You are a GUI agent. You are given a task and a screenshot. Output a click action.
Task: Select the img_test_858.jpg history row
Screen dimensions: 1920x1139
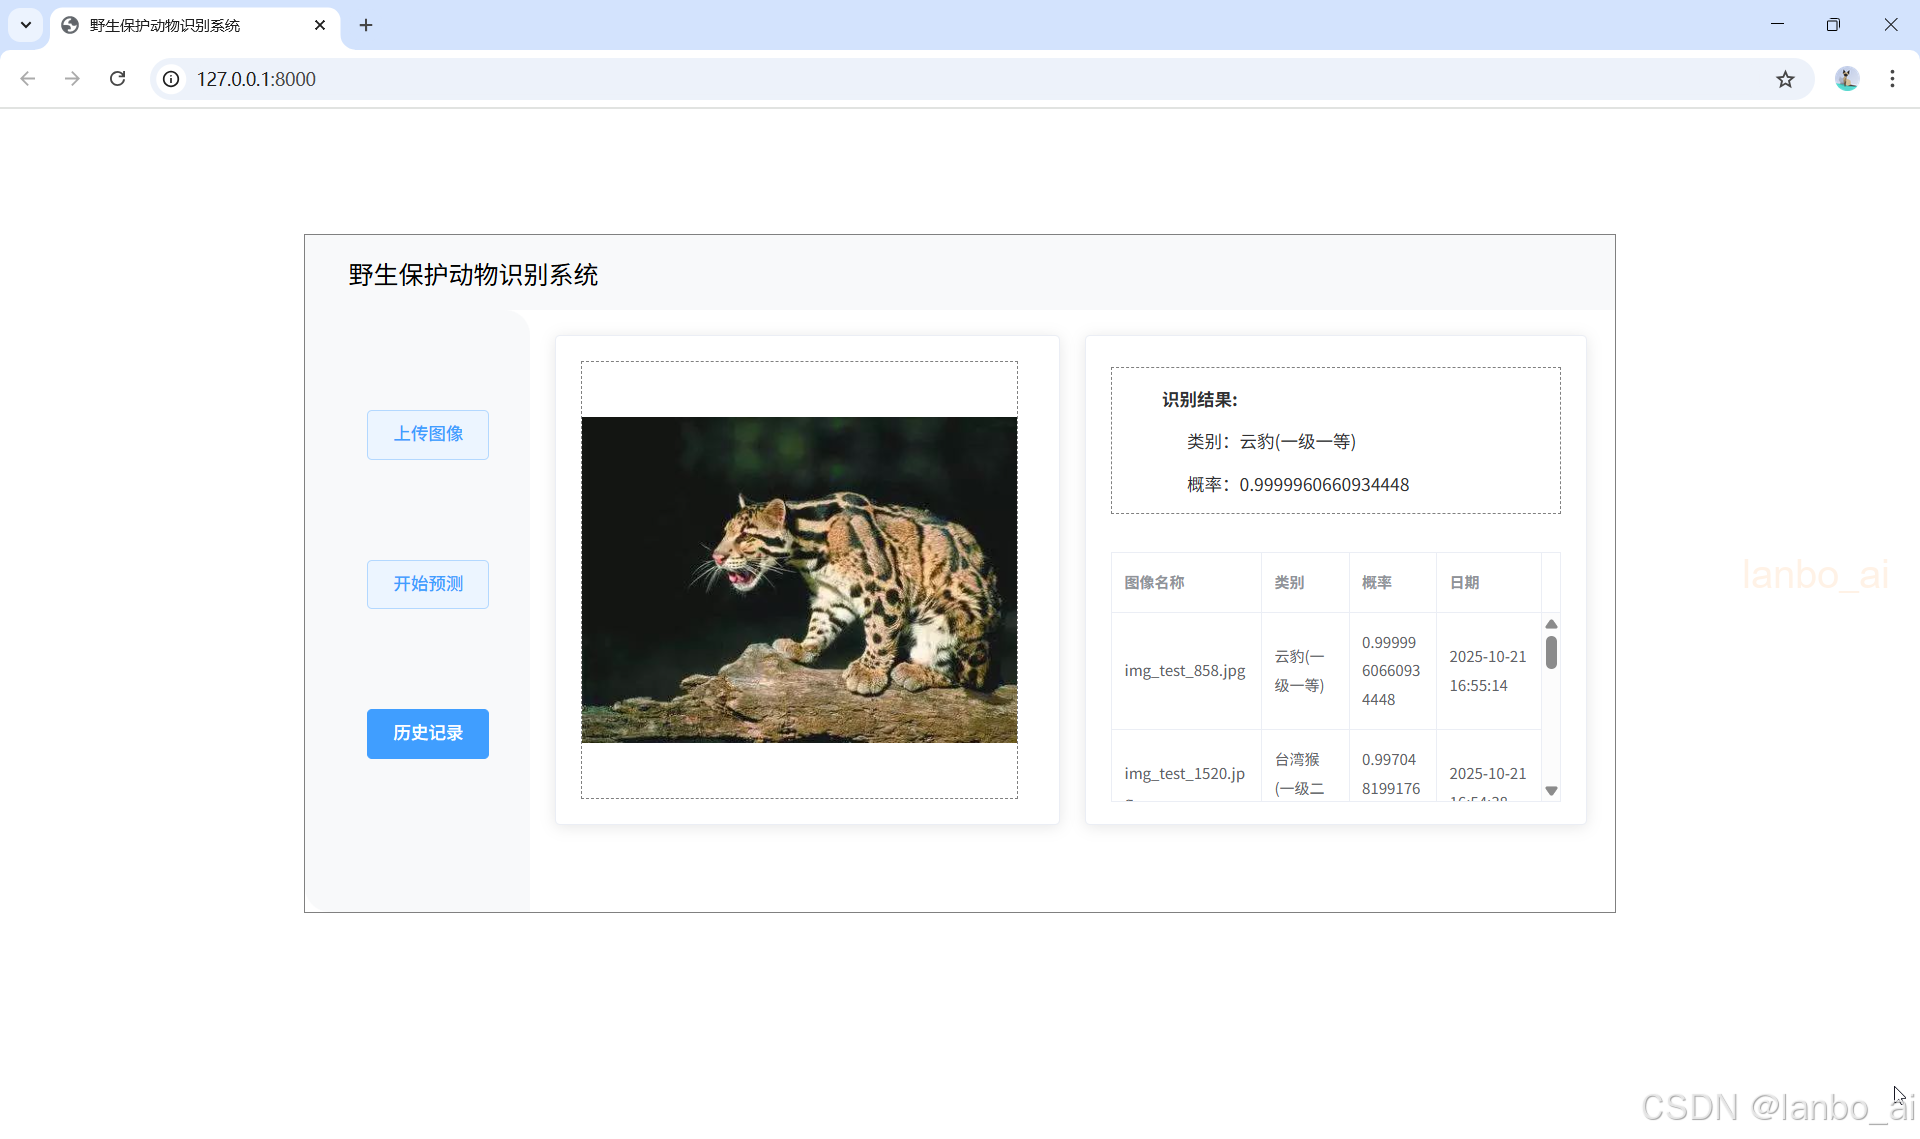(x=1185, y=671)
